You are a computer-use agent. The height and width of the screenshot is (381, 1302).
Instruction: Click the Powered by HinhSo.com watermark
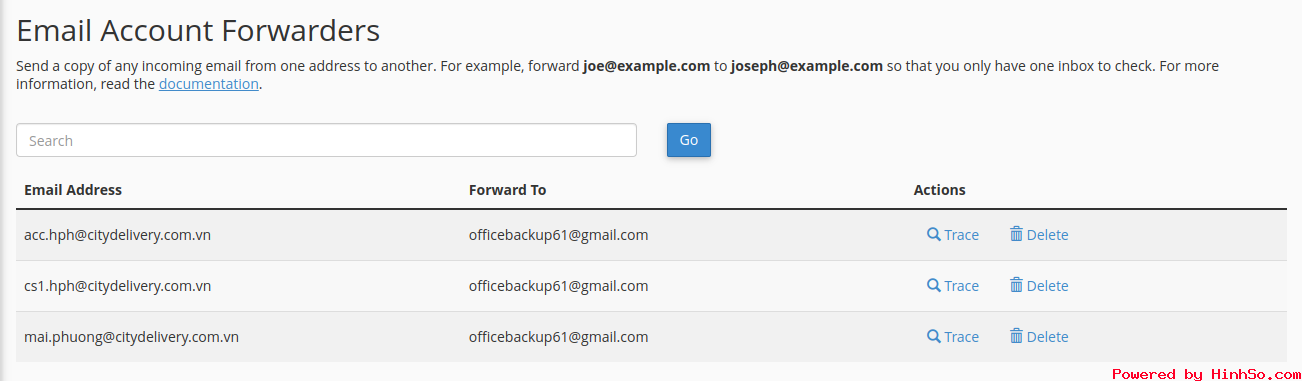(1205, 374)
